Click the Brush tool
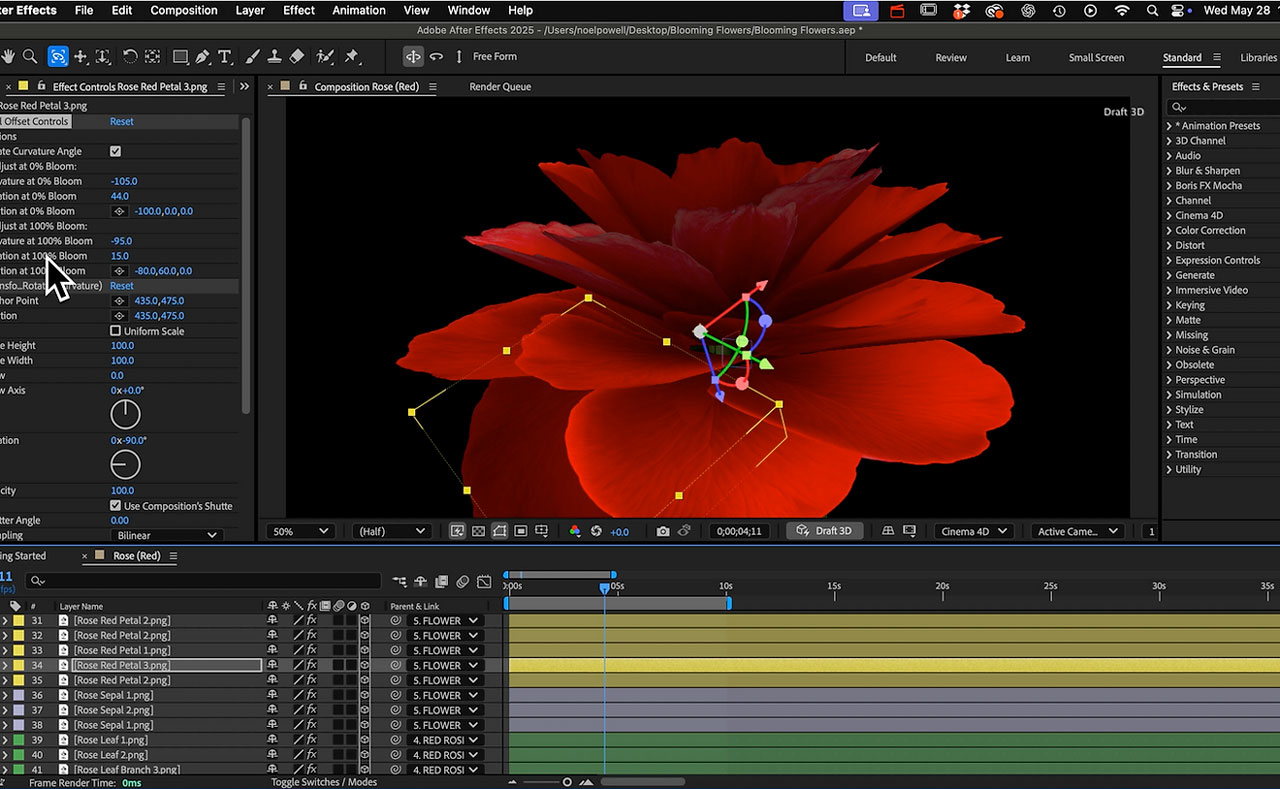This screenshot has width=1280, height=789. tap(253, 57)
